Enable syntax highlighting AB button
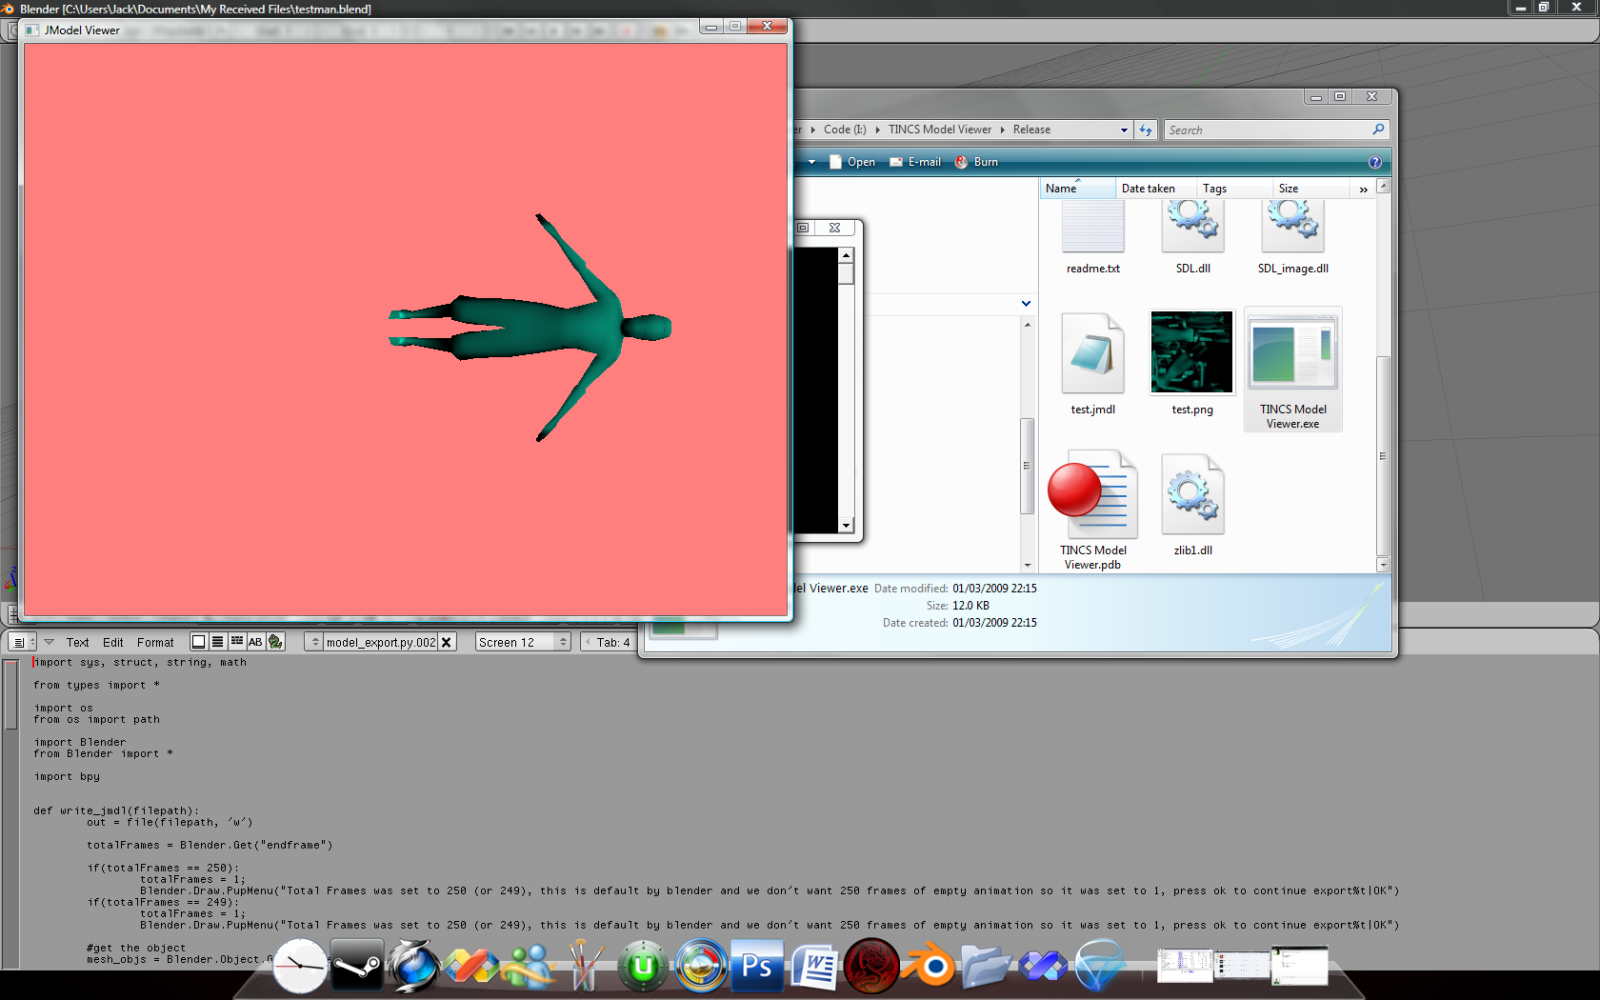Screen dimensions: 1600x1000 tap(255, 642)
